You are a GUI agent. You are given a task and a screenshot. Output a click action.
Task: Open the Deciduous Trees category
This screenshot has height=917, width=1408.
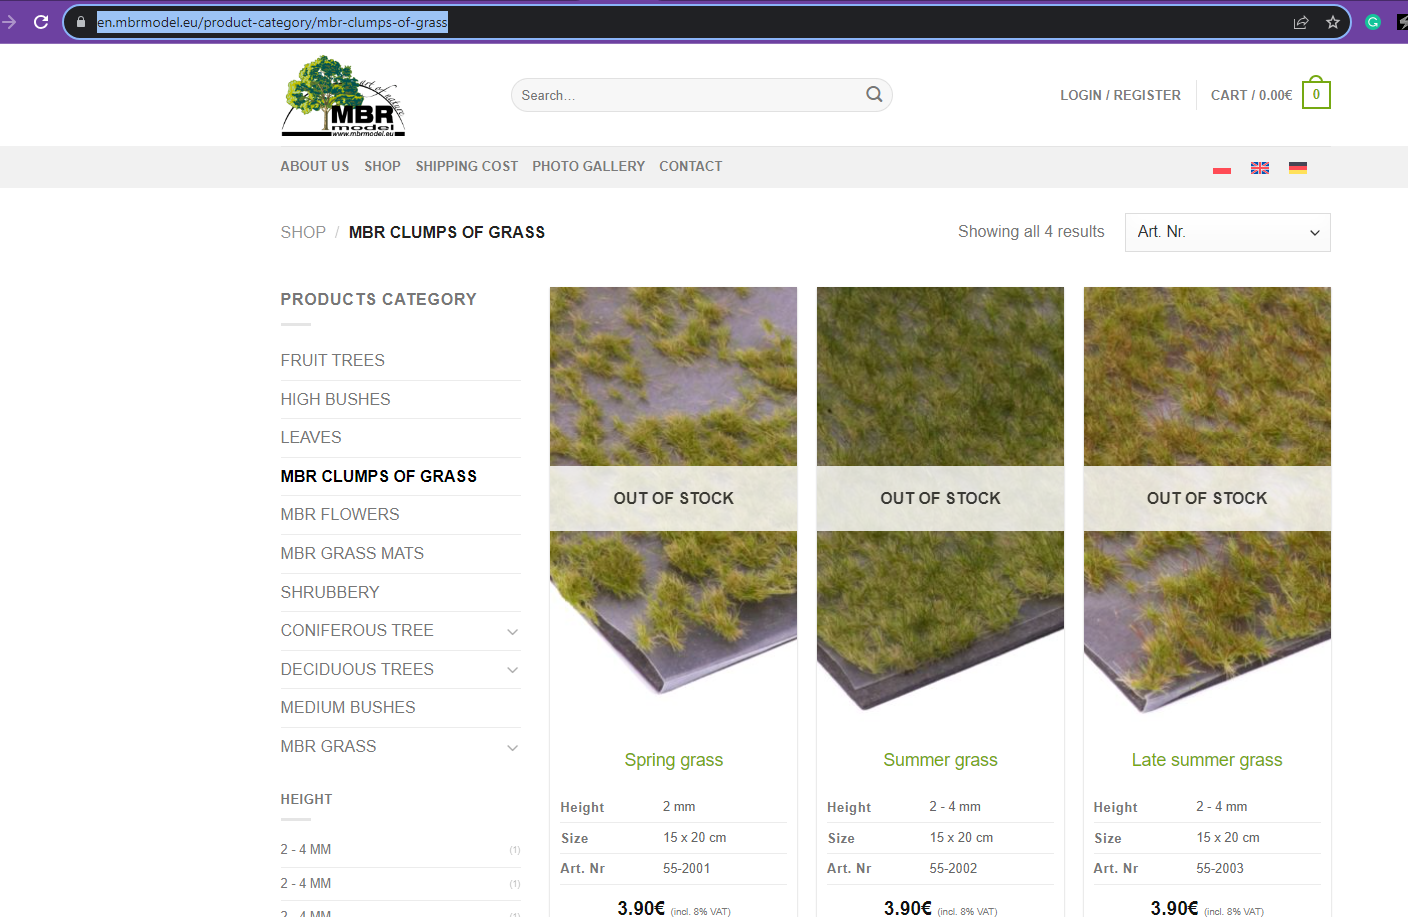point(357,669)
